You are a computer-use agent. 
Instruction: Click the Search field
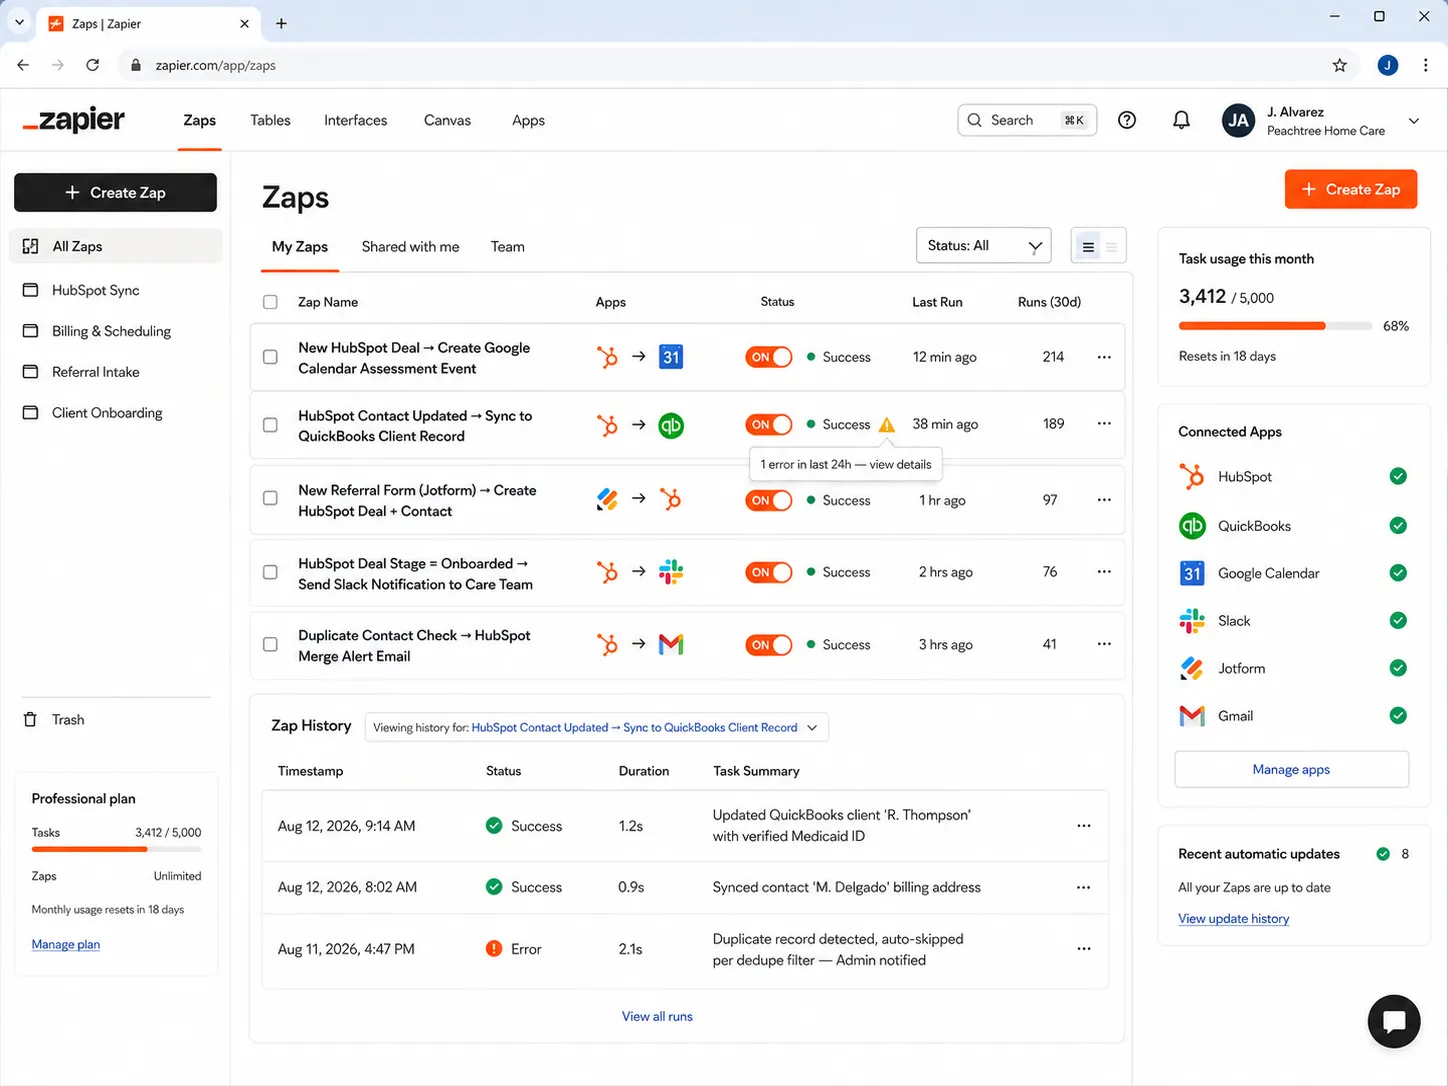point(1027,120)
